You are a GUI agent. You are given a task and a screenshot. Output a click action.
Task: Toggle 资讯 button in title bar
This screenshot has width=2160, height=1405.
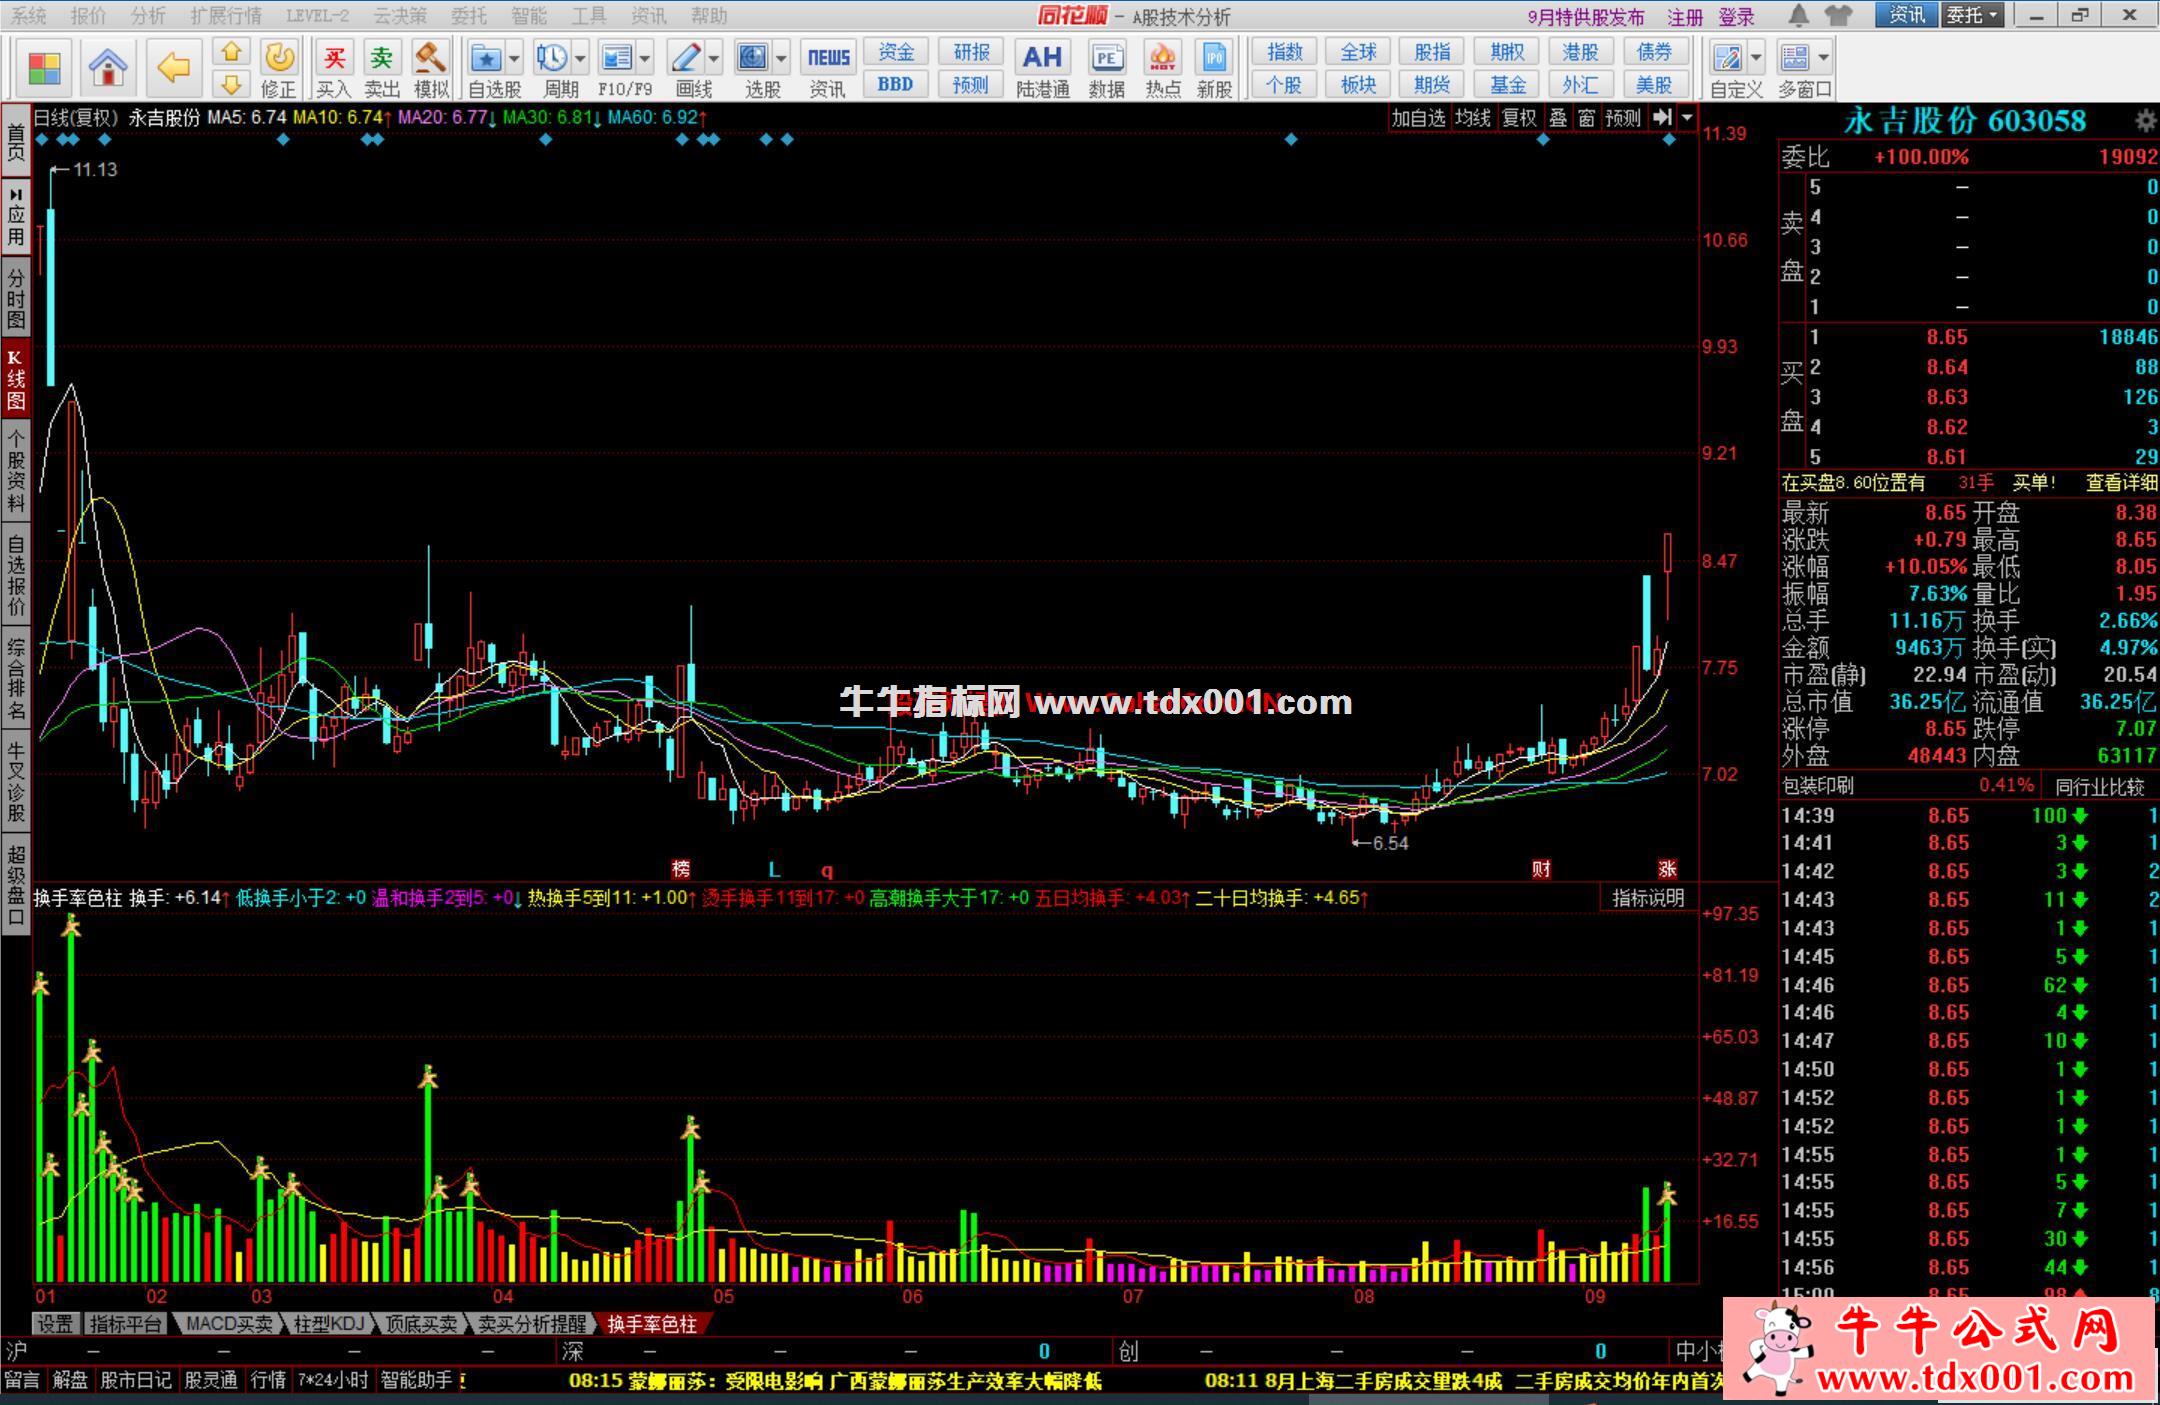point(1906,15)
